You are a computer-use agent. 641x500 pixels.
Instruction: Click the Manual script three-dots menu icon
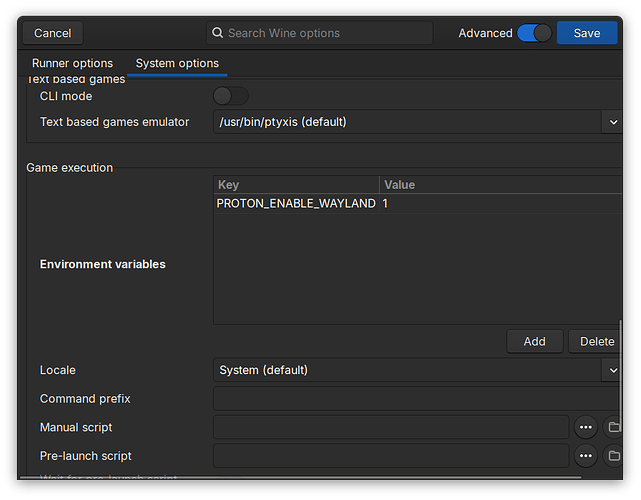pos(587,427)
